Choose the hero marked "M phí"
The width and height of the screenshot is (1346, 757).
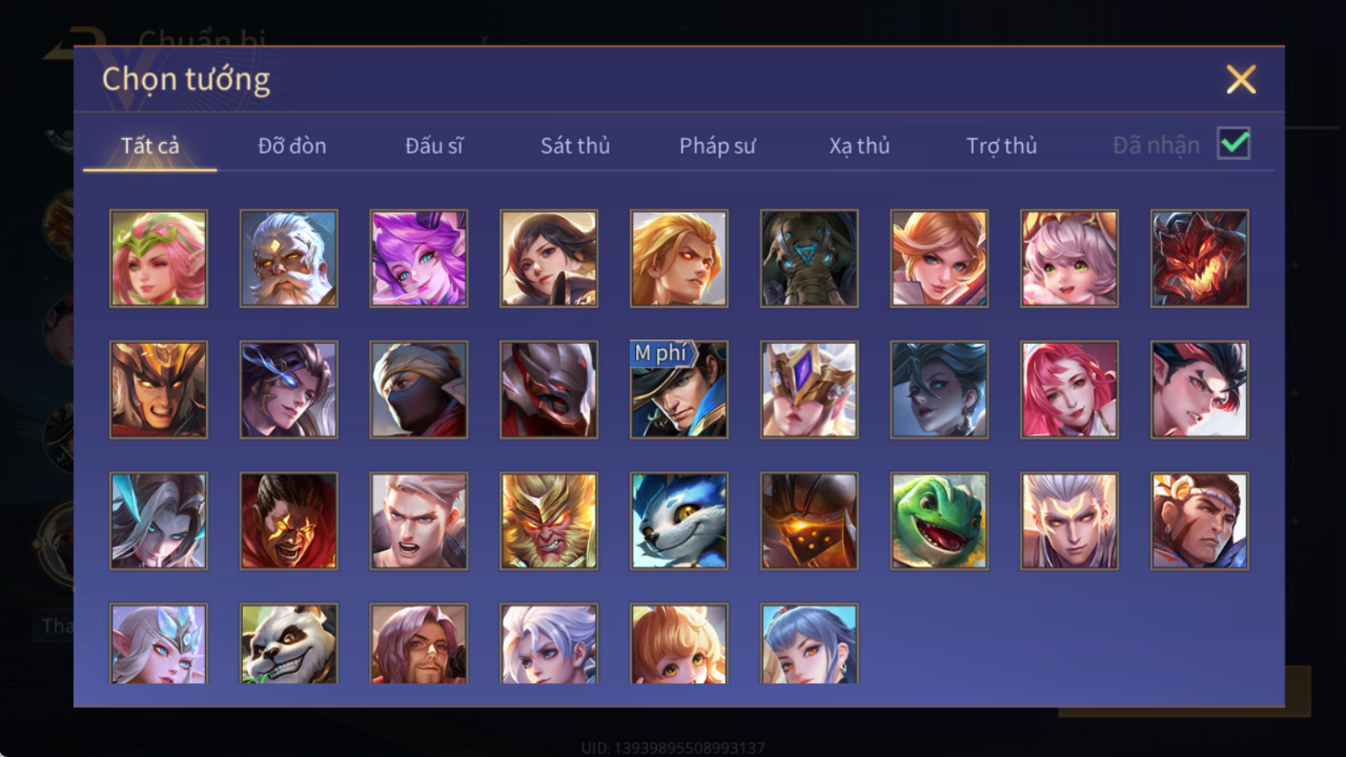[679, 390]
